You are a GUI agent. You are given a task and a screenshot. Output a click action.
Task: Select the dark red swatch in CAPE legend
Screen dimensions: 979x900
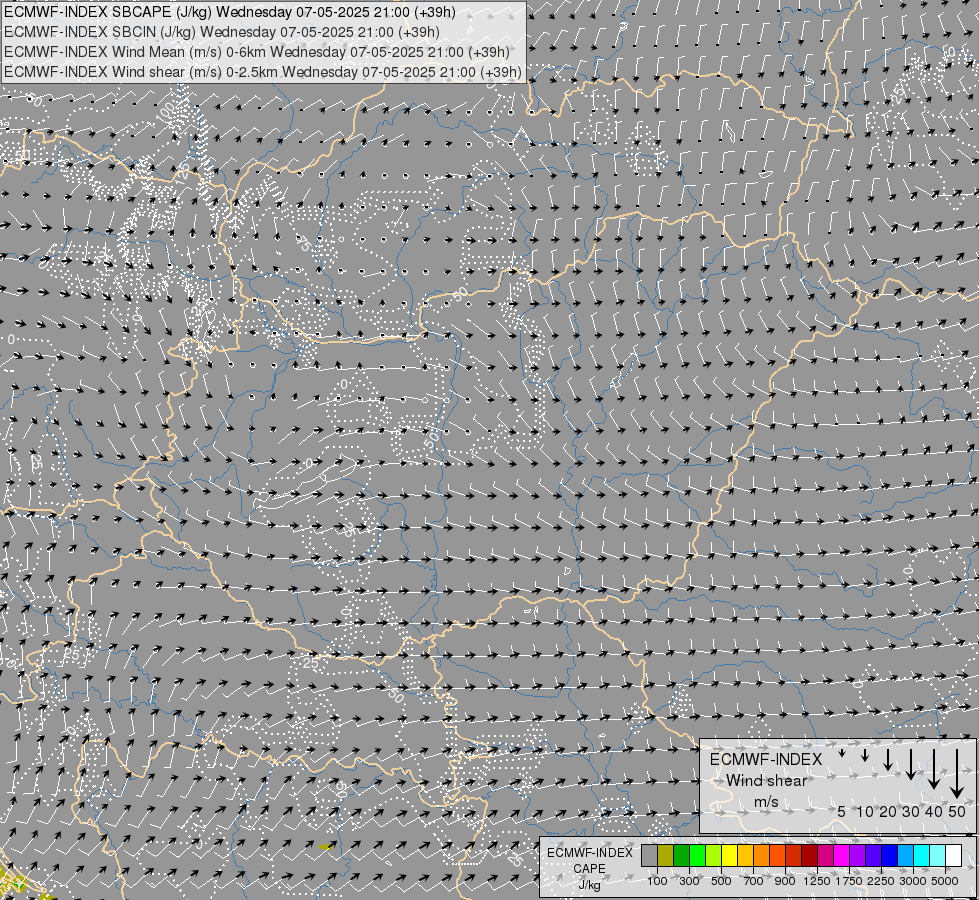coord(809,856)
